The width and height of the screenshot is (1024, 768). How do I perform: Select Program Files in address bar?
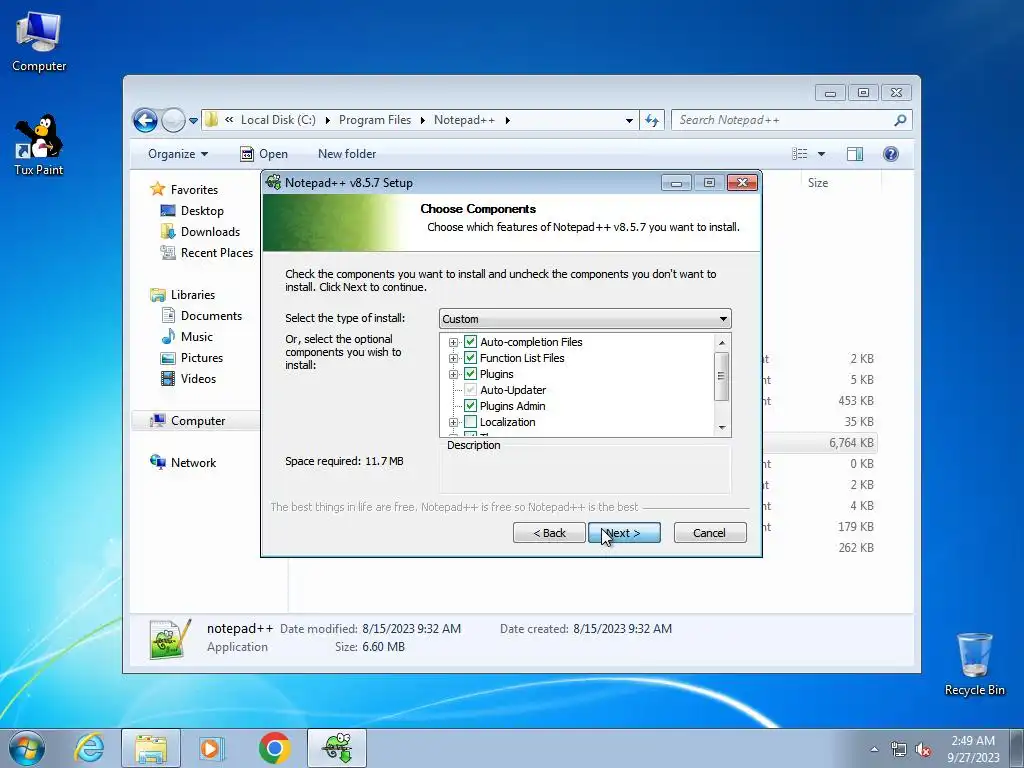[375, 120]
